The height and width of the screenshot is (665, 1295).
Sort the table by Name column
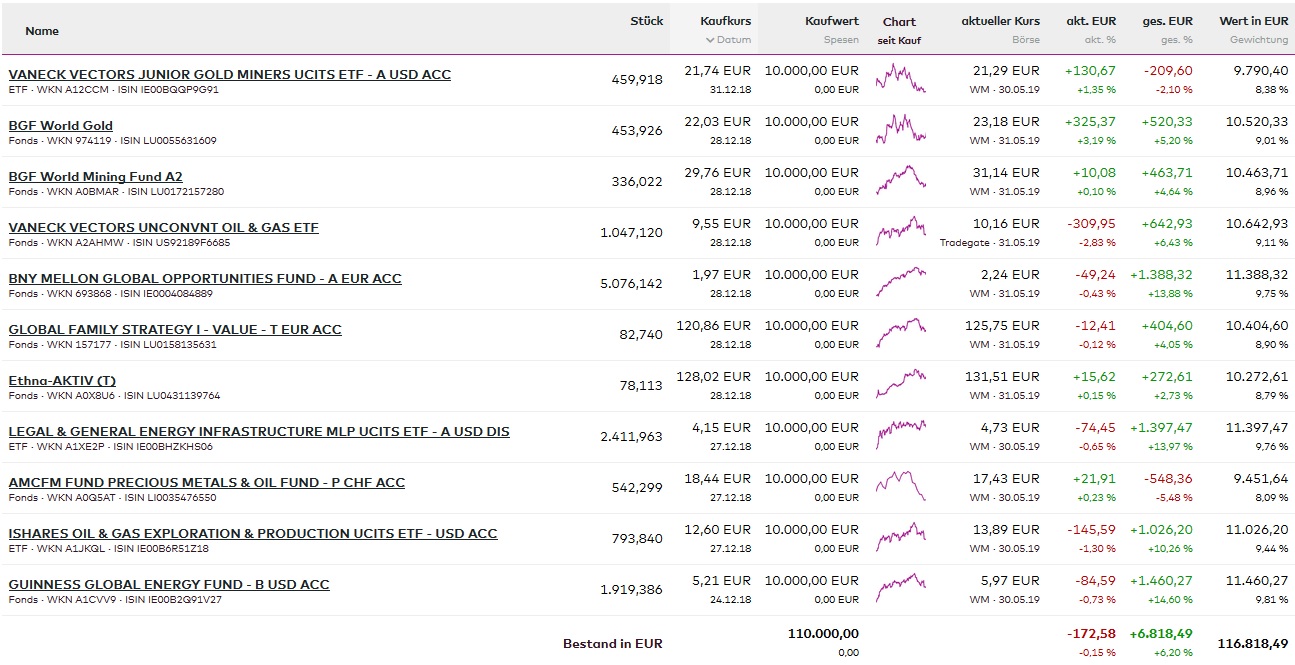[x=42, y=31]
